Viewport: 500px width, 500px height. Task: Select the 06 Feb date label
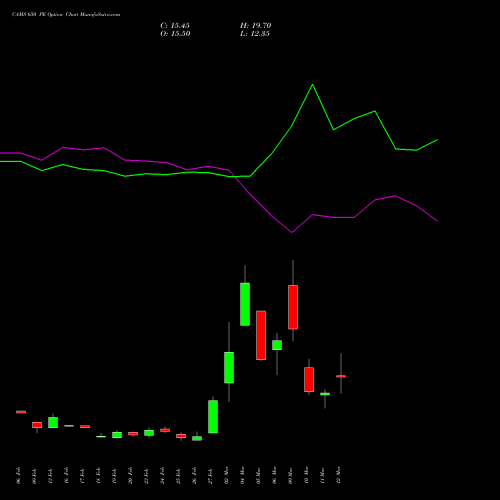point(18,475)
